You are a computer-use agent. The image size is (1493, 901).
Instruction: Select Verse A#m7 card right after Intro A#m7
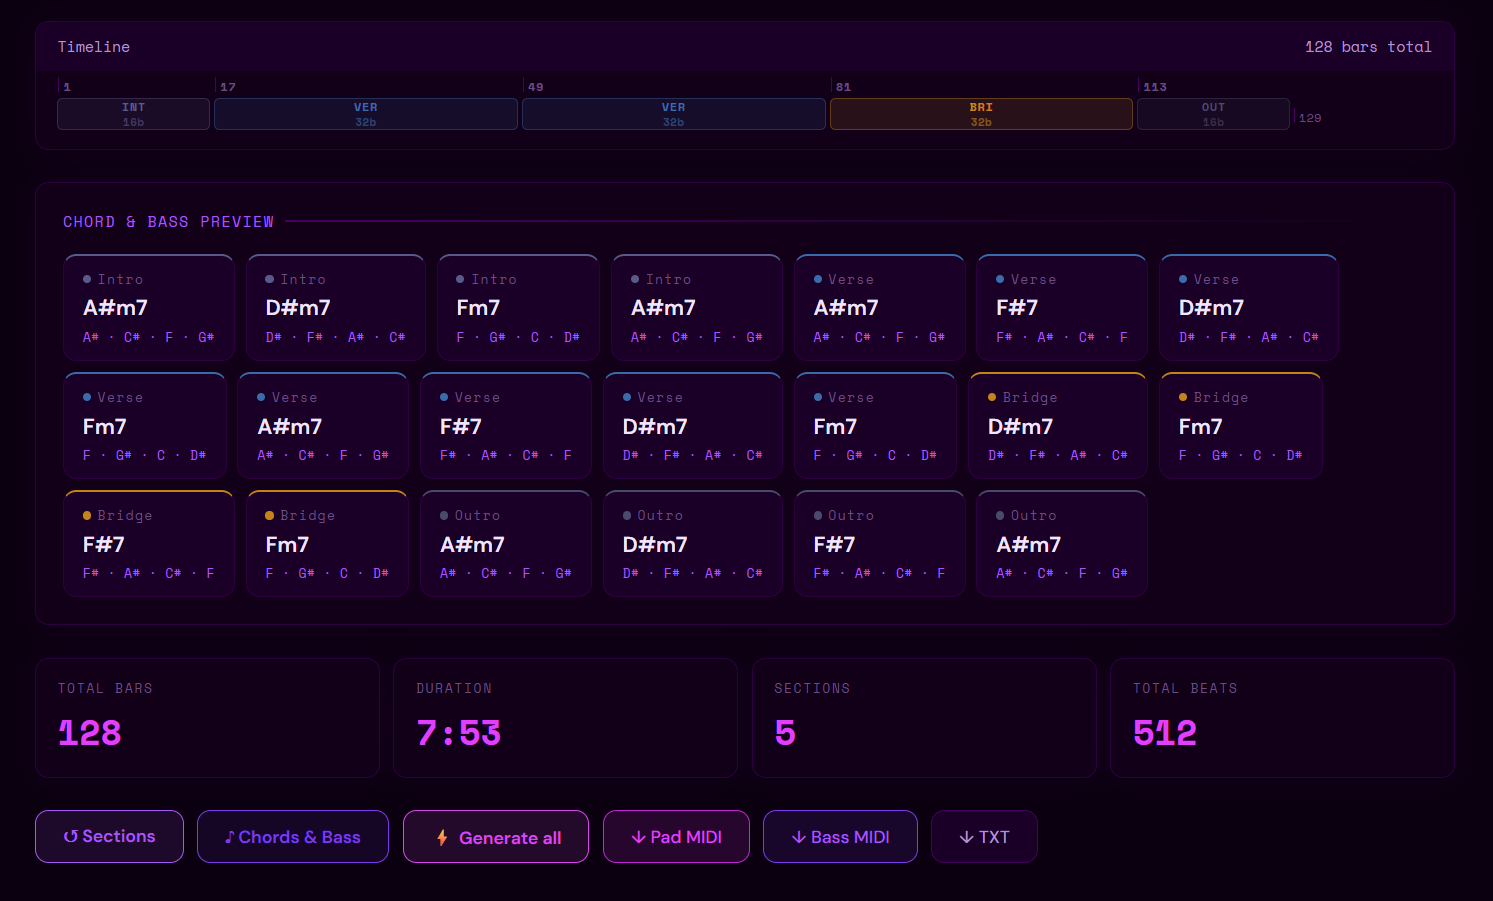pyautogui.click(x=880, y=308)
